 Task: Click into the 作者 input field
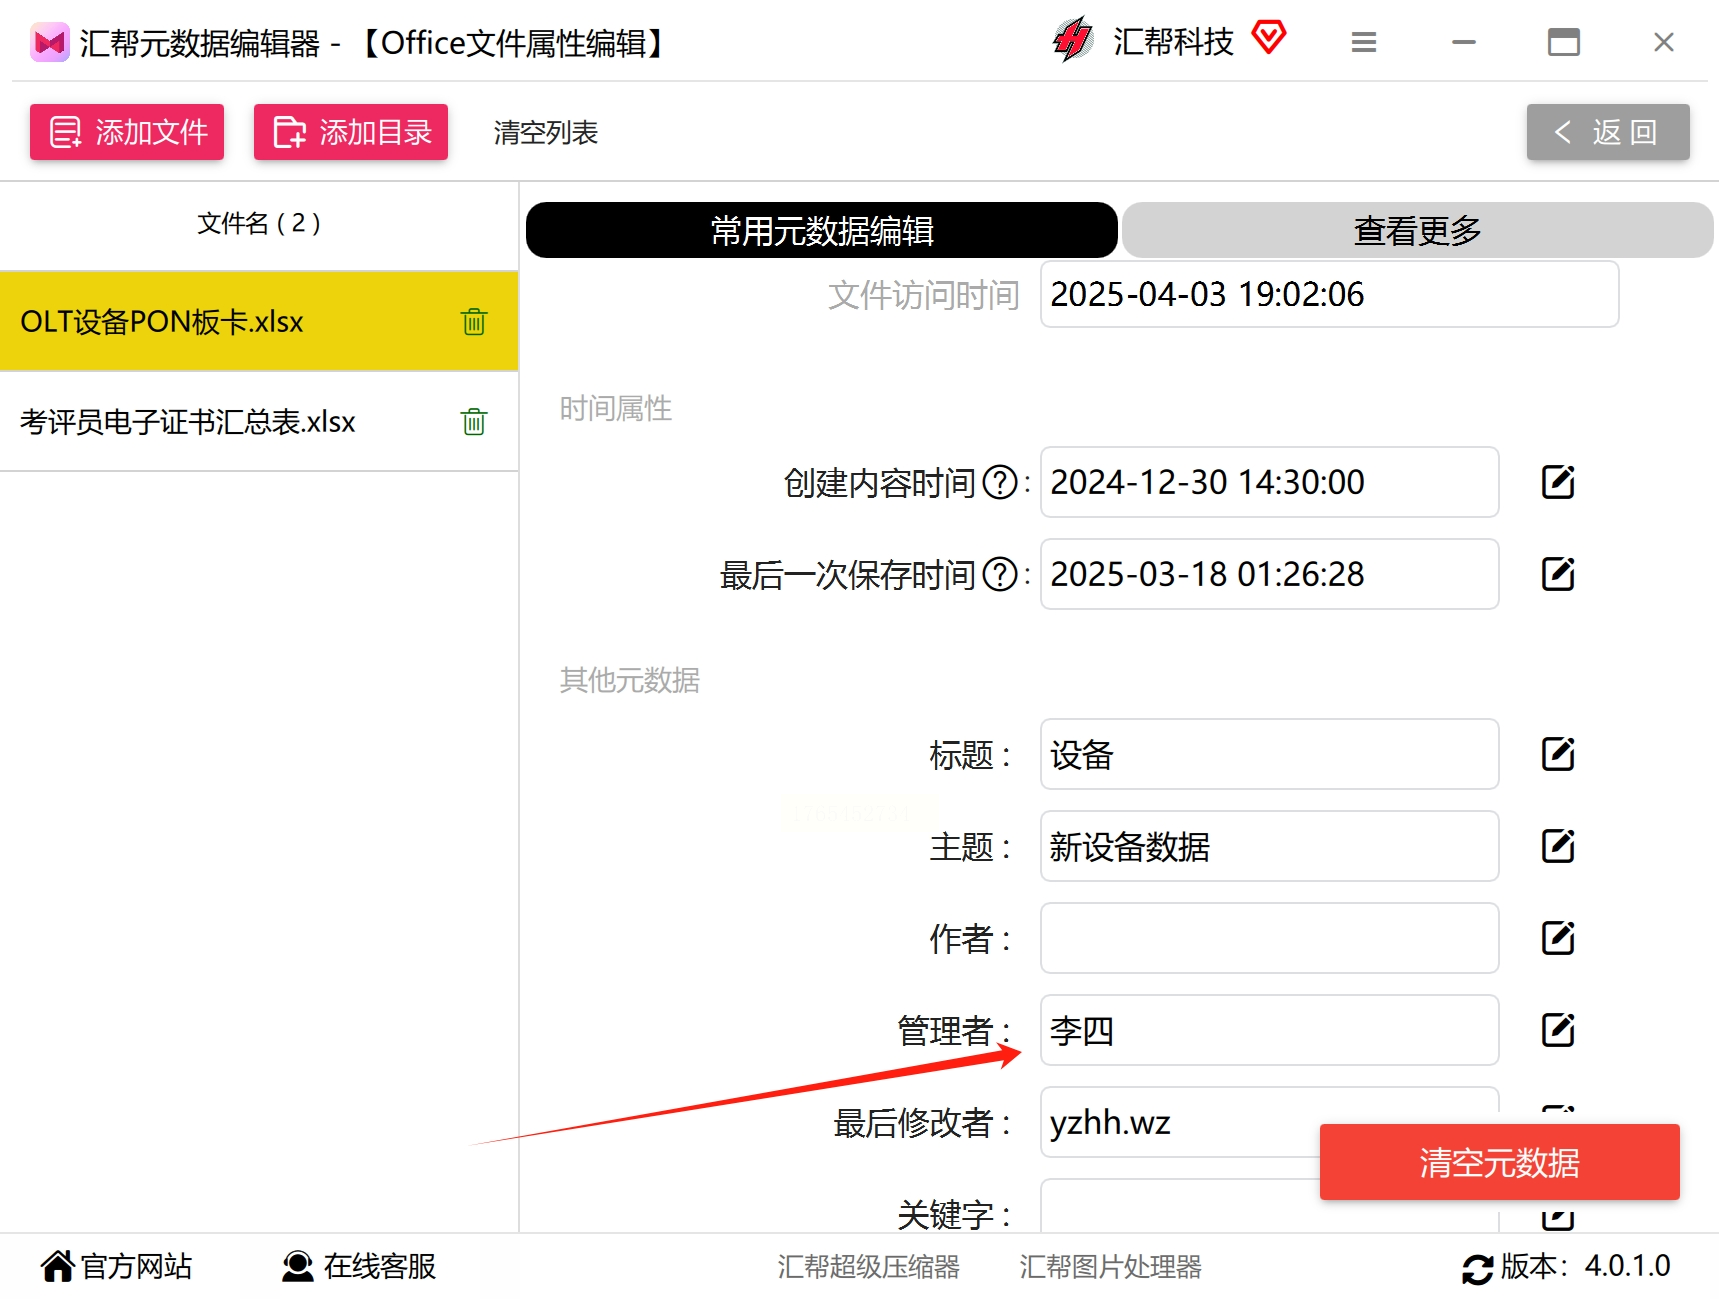(x=1268, y=938)
